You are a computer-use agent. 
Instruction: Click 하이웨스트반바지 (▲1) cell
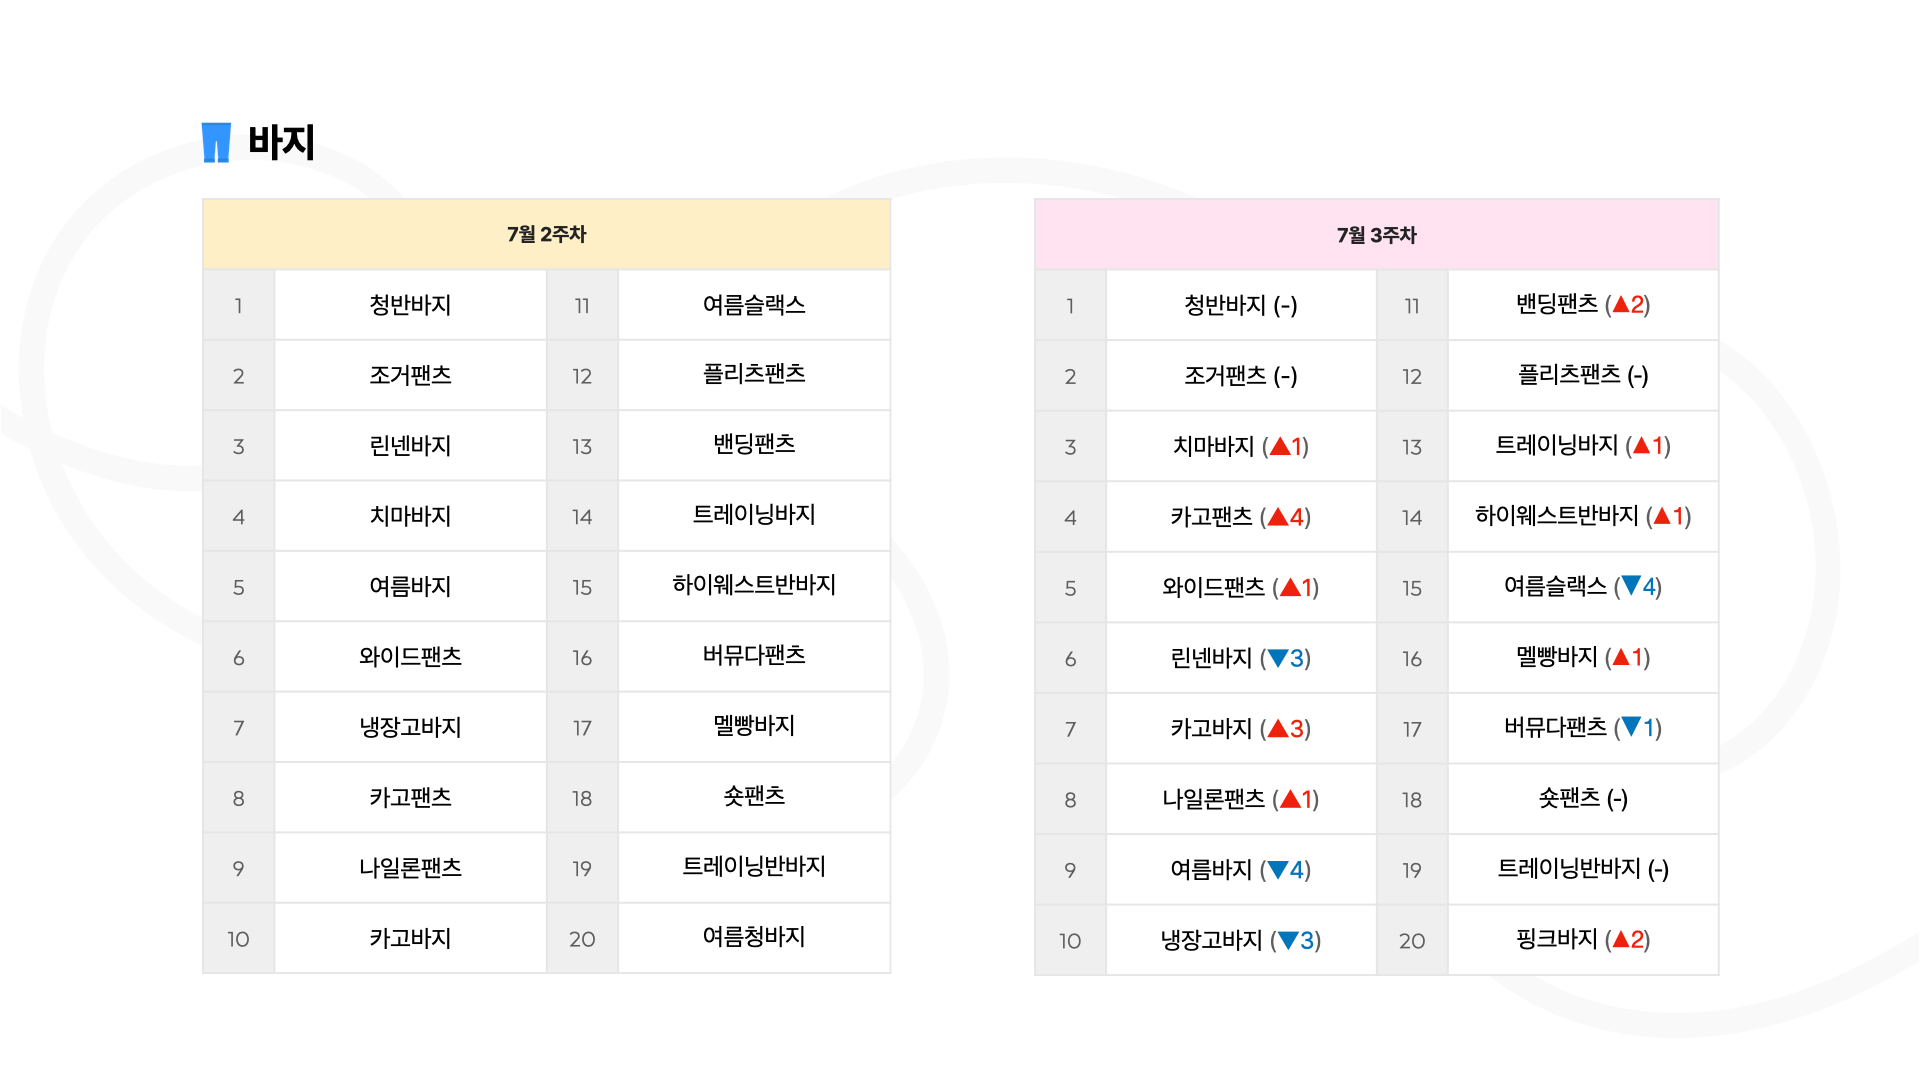point(1583,516)
